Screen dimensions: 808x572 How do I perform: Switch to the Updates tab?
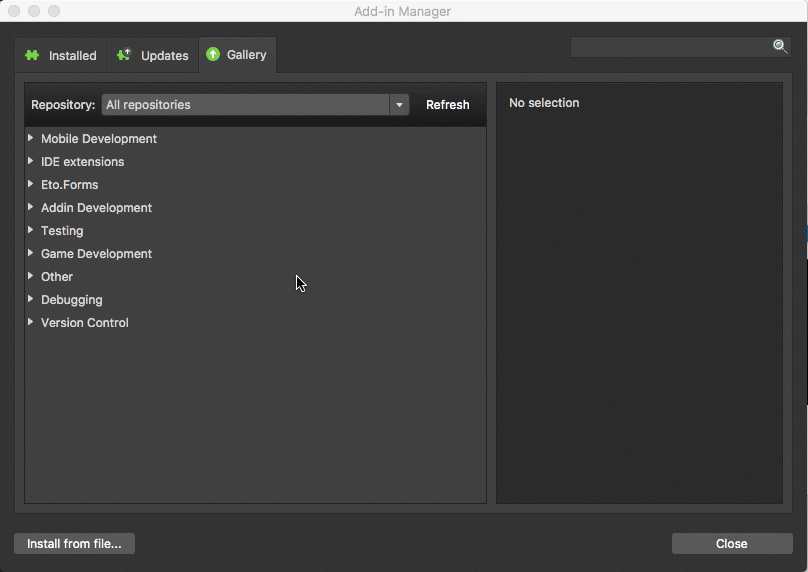[x=153, y=55]
